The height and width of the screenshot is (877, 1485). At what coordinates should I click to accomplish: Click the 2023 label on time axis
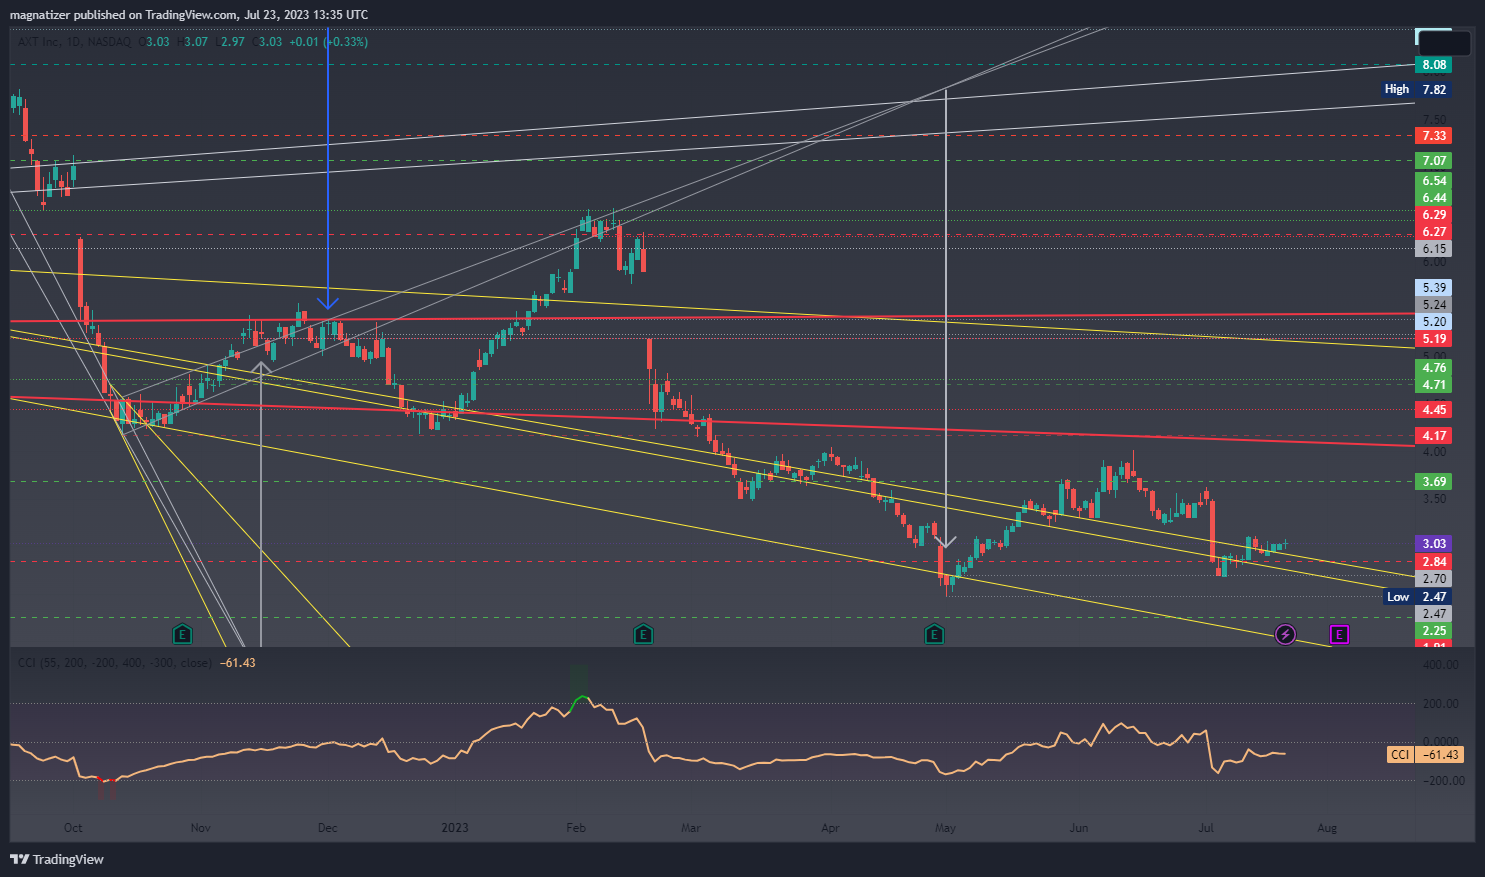[455, 828]
